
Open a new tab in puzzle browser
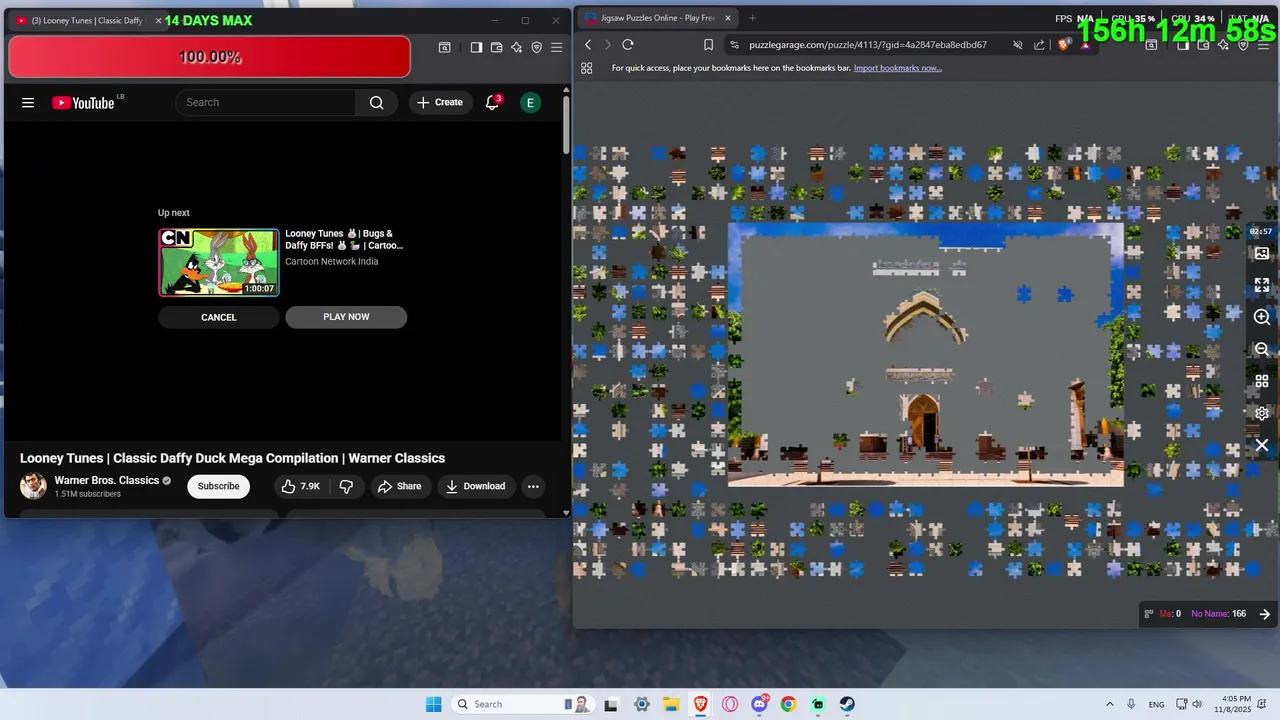click(753, 18)
